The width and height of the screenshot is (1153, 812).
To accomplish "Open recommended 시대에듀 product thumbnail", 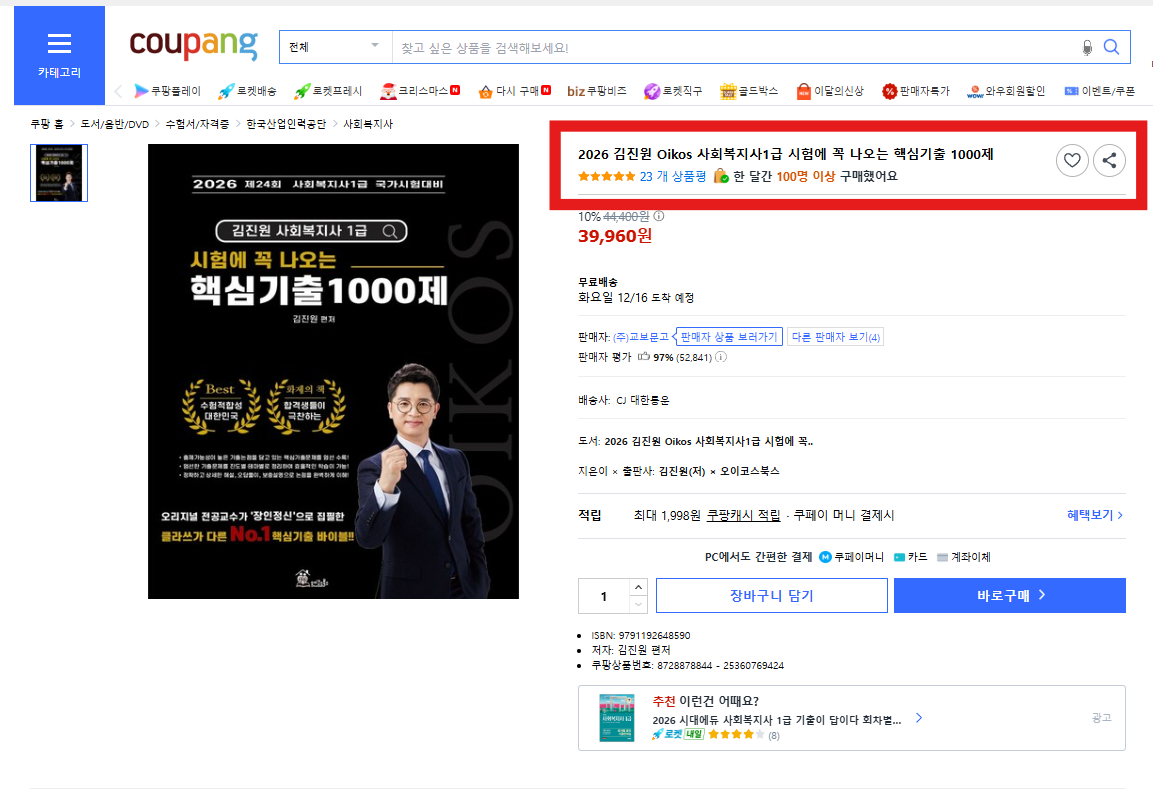I will click(x=617, y=717).
